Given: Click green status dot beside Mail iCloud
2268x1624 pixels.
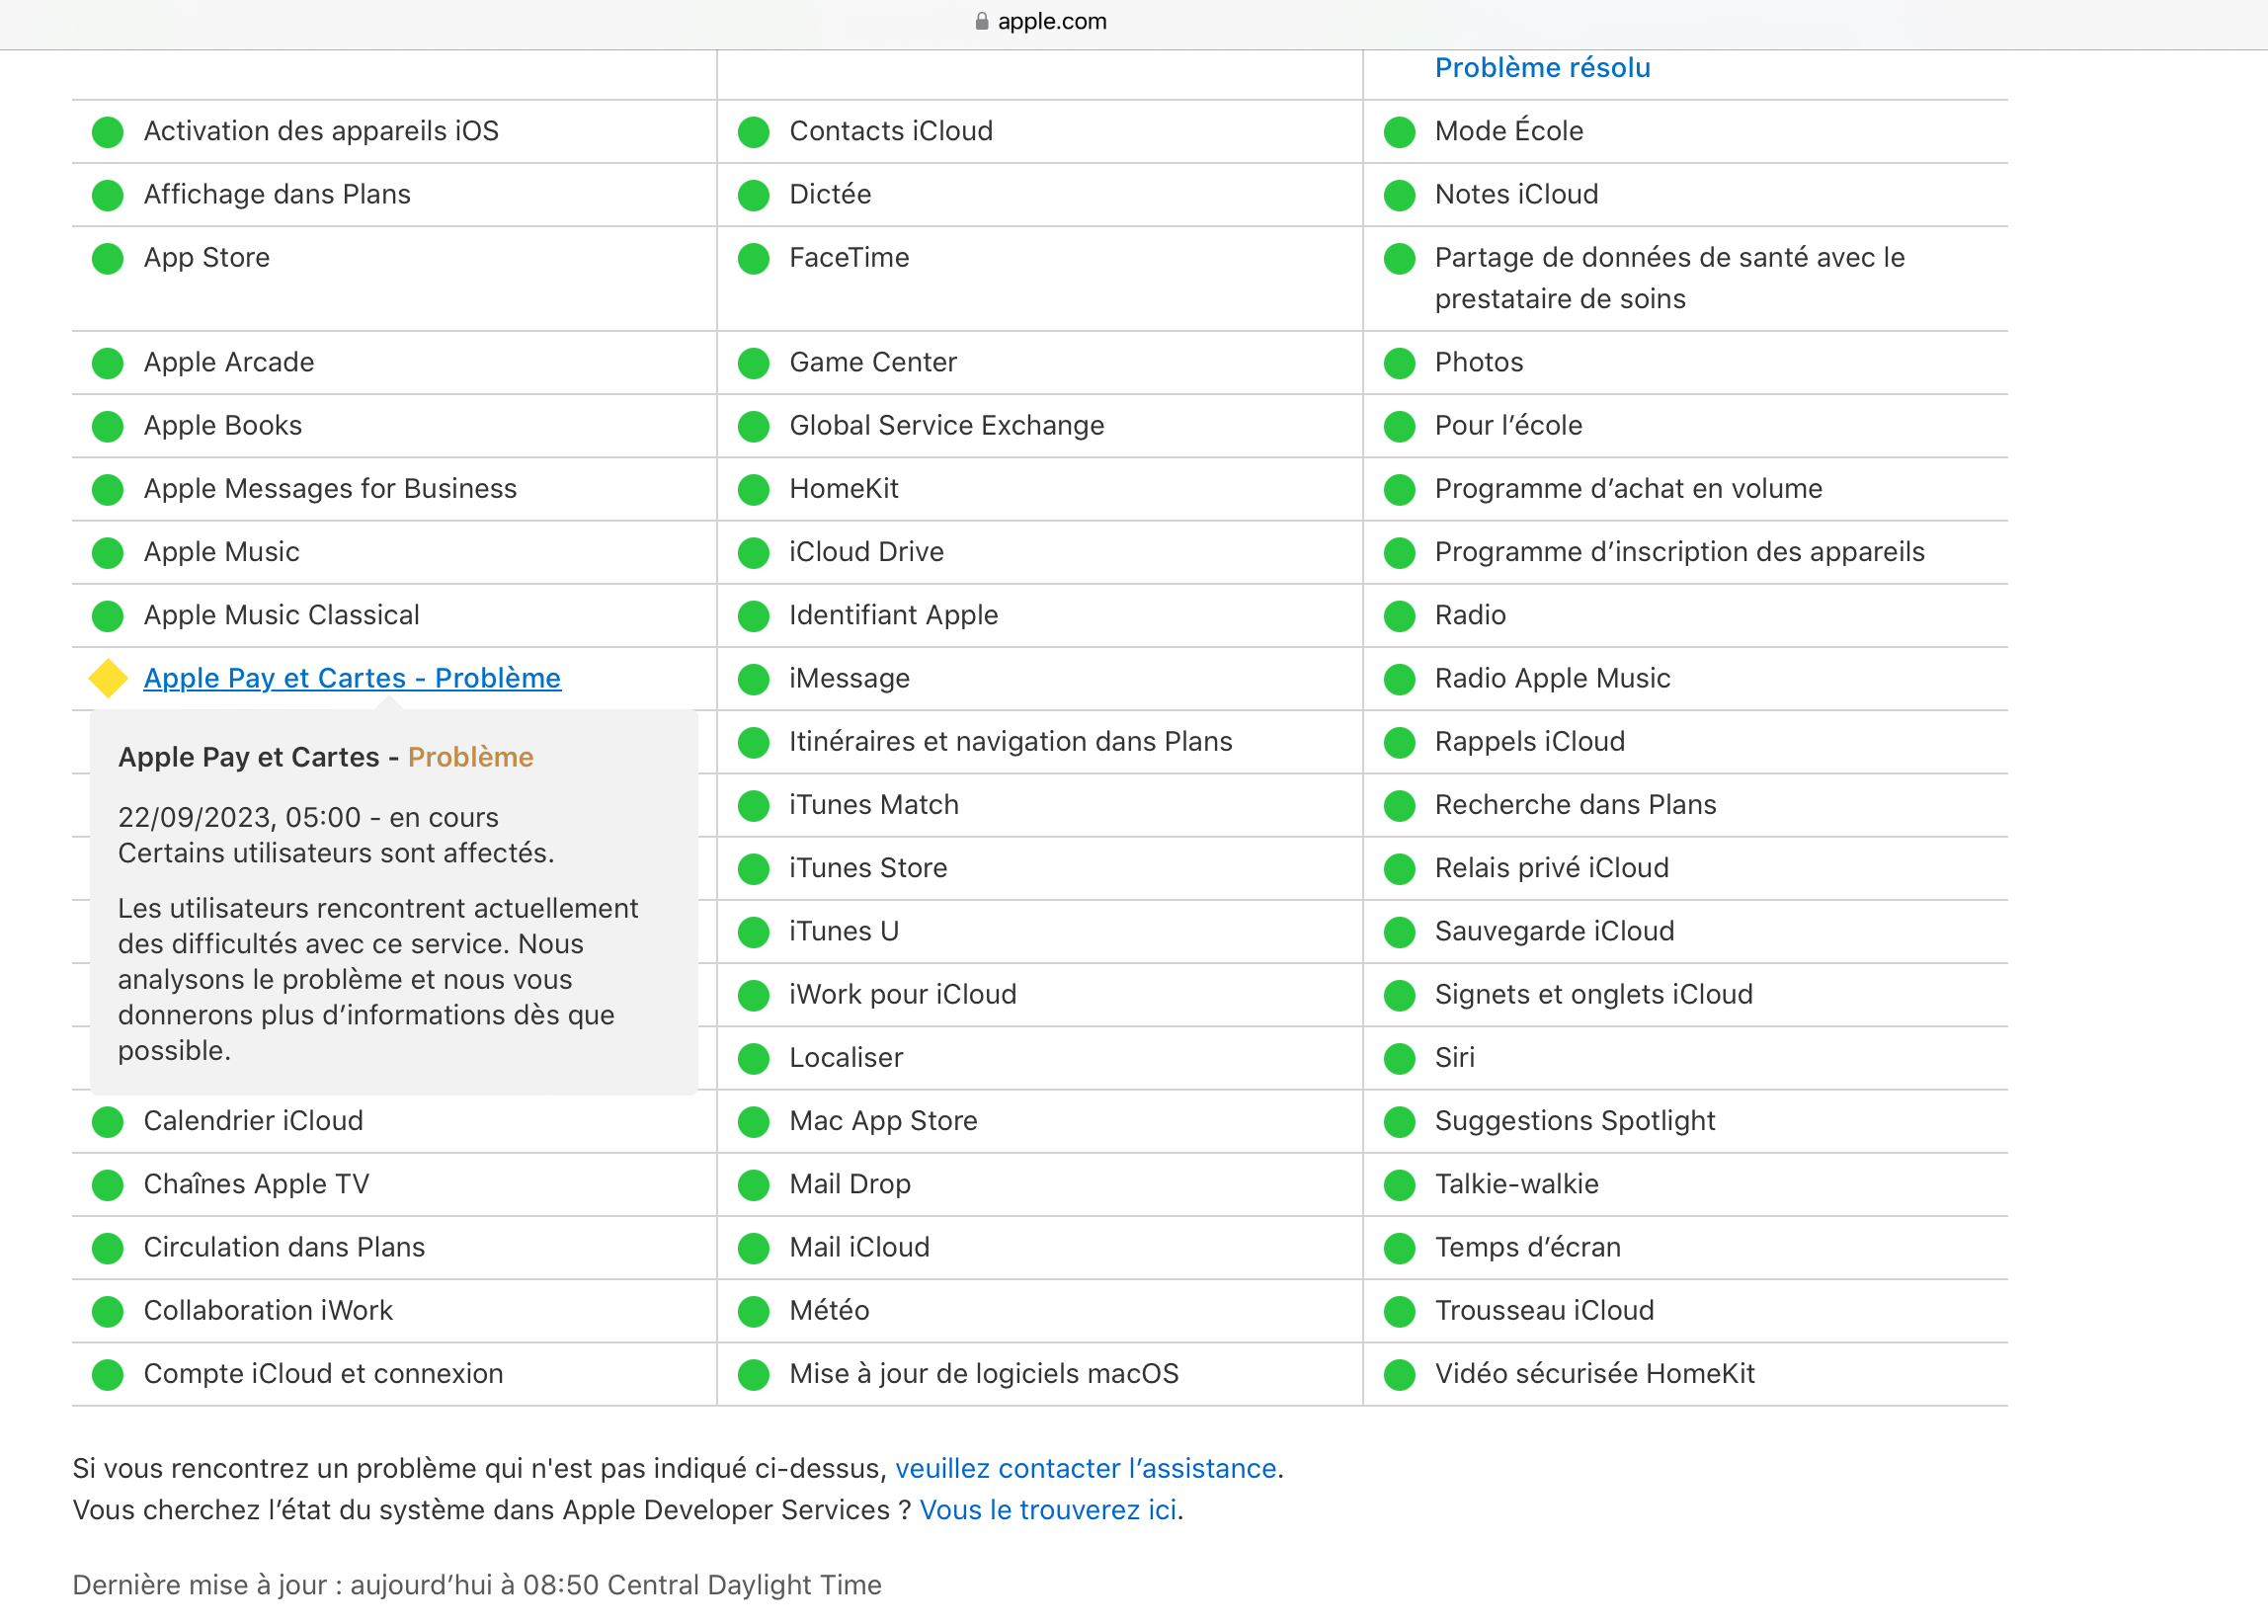Looking at the screenshot, I should pyautogui.click(x=754, y=1248).
